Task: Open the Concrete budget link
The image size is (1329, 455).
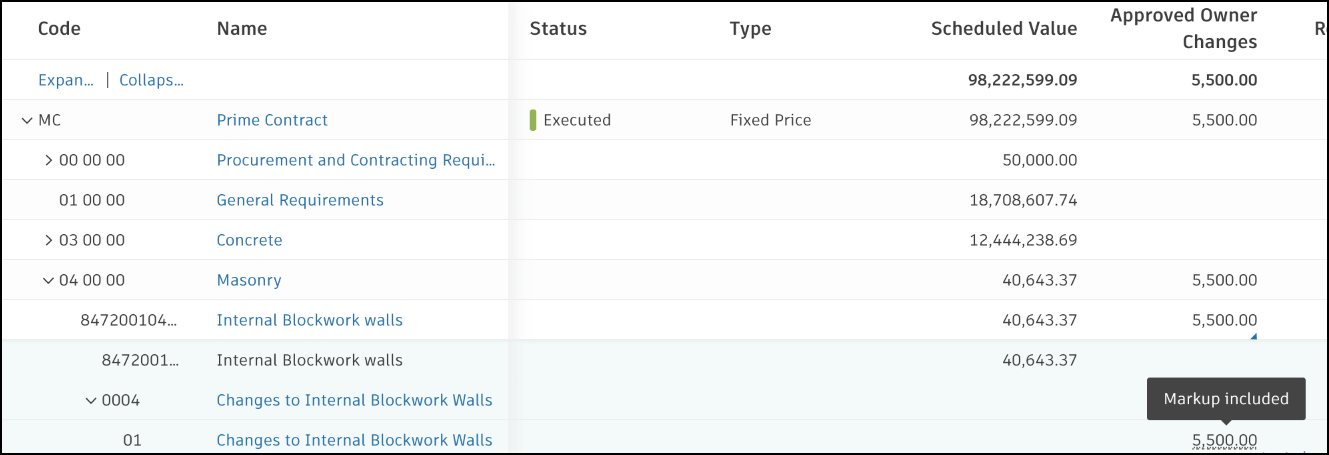Action: tap(249, 240)
